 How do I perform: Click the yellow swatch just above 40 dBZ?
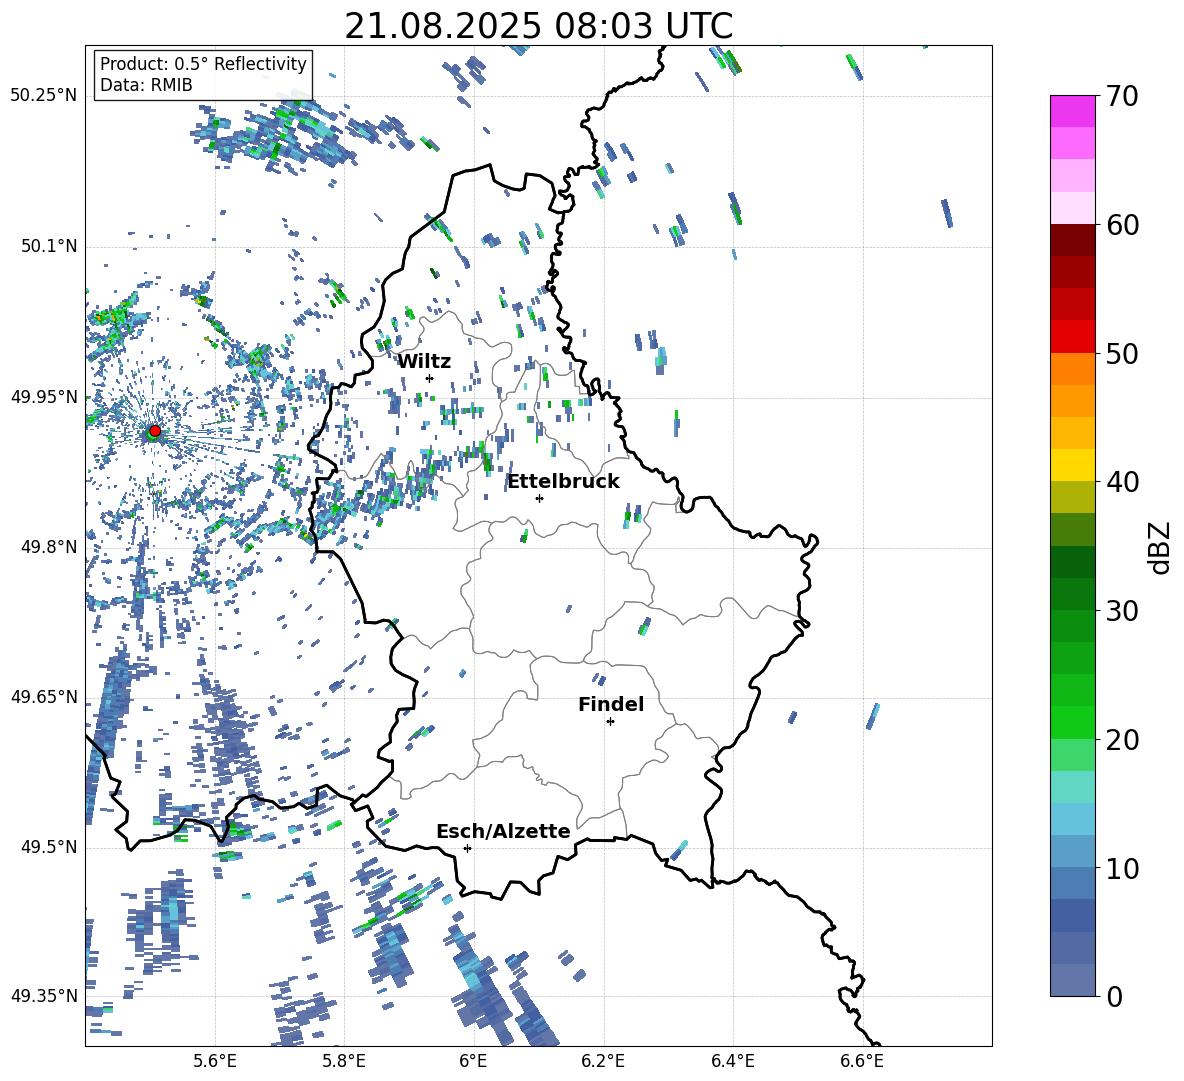[1072, 465]
